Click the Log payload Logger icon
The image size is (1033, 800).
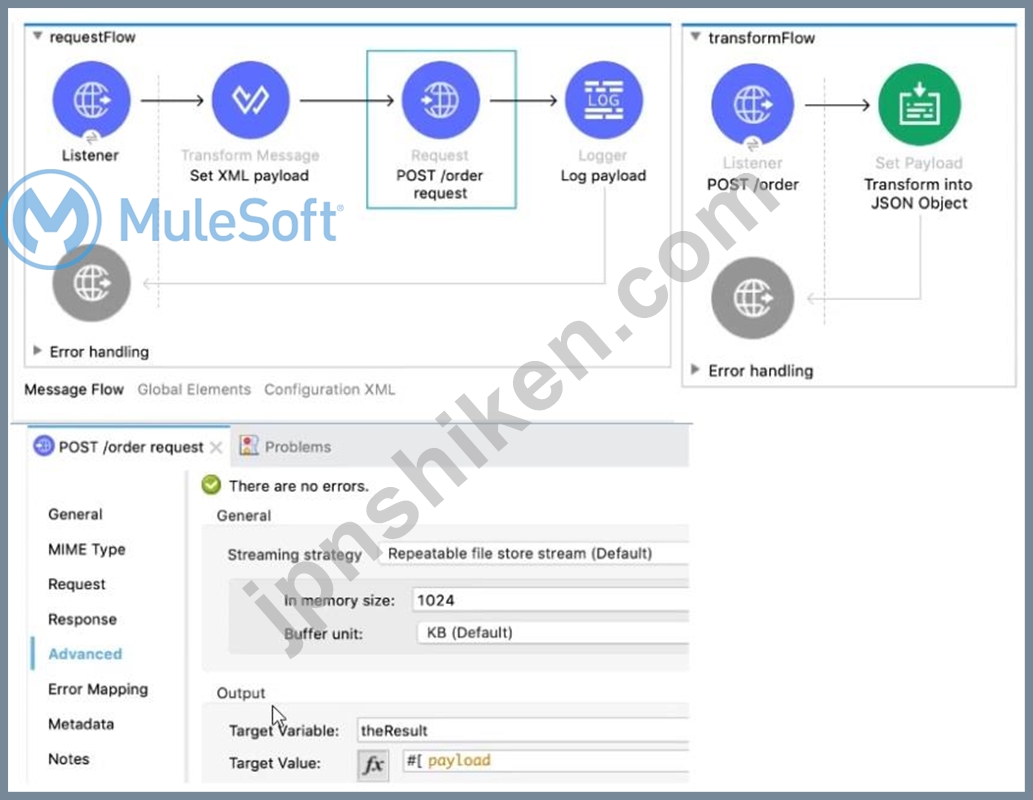603,100
